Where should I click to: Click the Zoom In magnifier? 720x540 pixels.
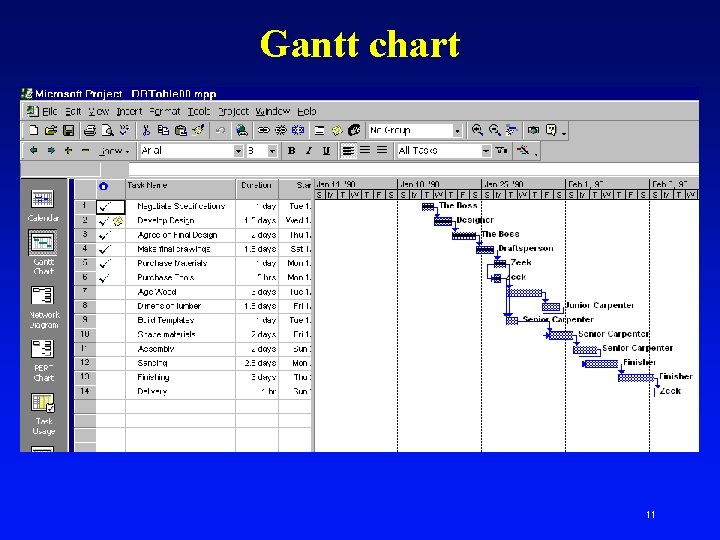pos(478,130)
